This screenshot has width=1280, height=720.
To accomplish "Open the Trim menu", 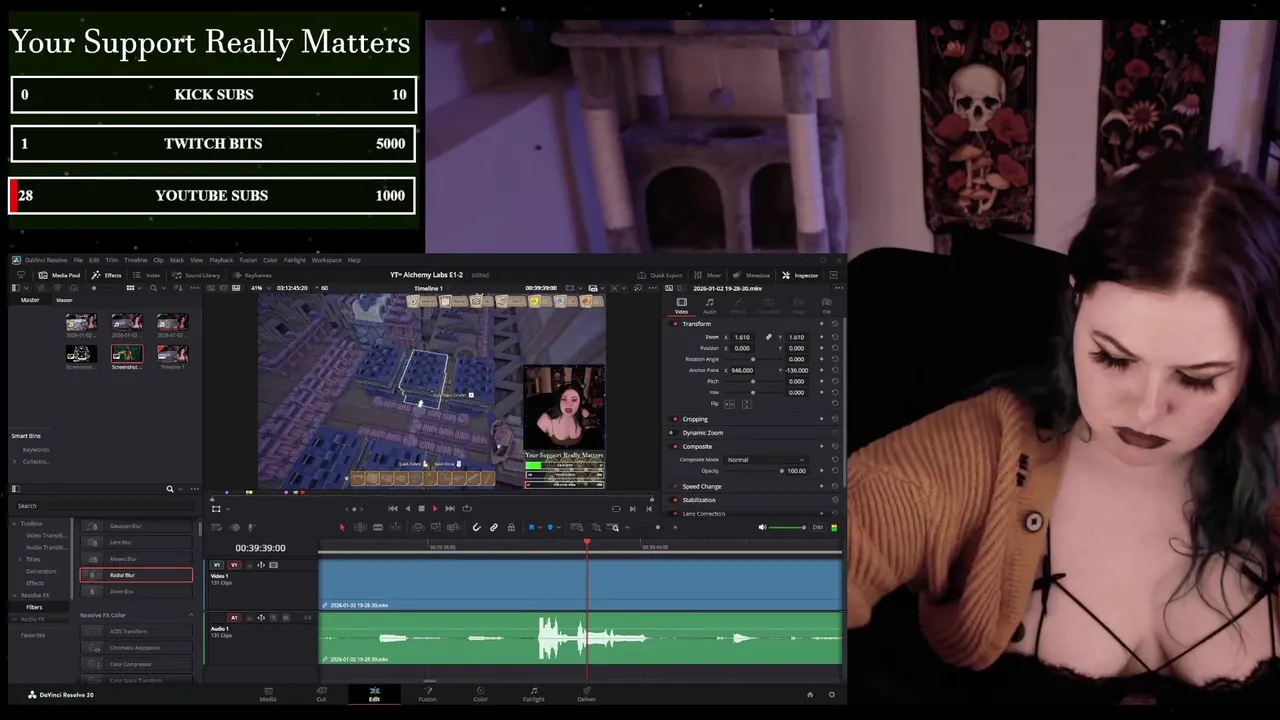I will click(x=111, y=260).
